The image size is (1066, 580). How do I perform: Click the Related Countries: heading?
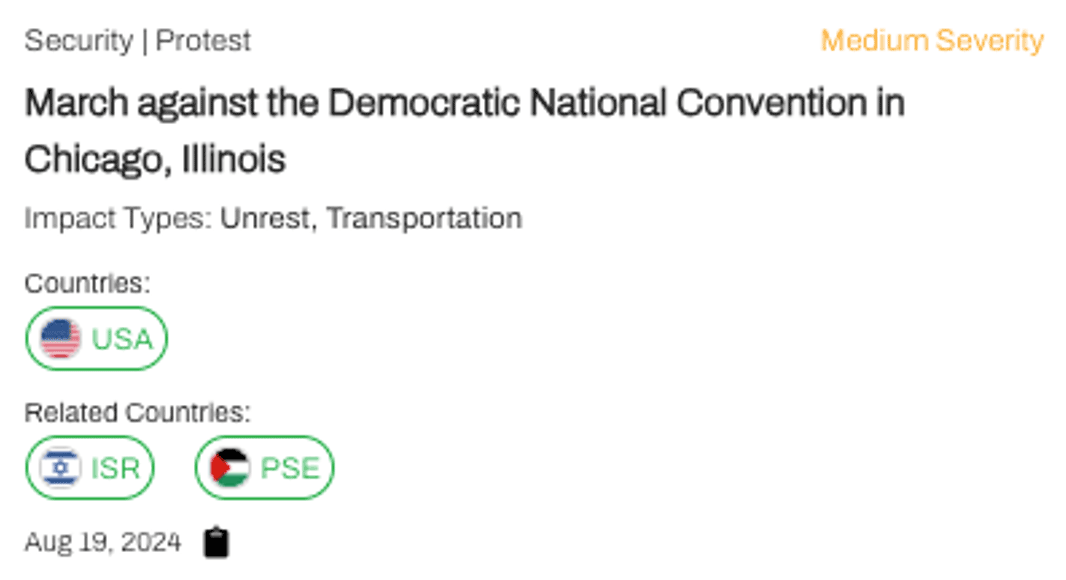pos(137,412)
